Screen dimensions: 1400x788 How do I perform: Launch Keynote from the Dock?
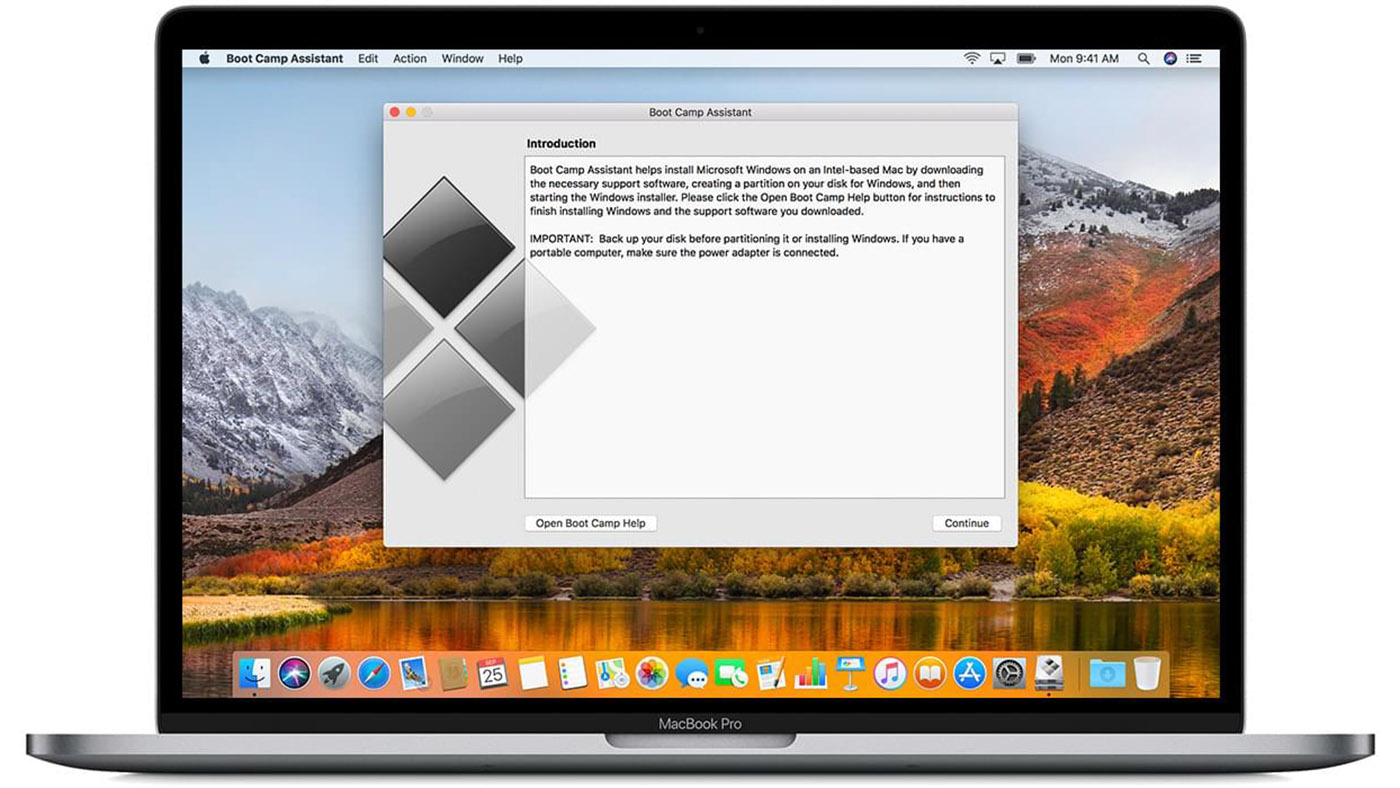coord(847,674)
